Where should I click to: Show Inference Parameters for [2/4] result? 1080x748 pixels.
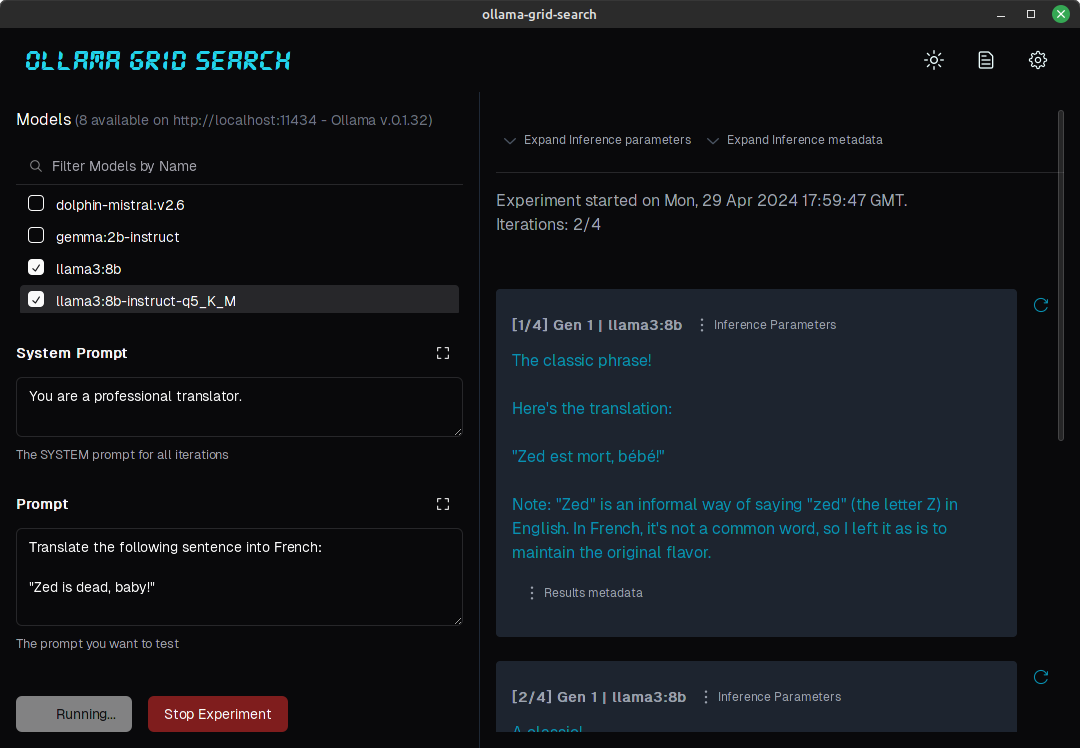[771, 696]
